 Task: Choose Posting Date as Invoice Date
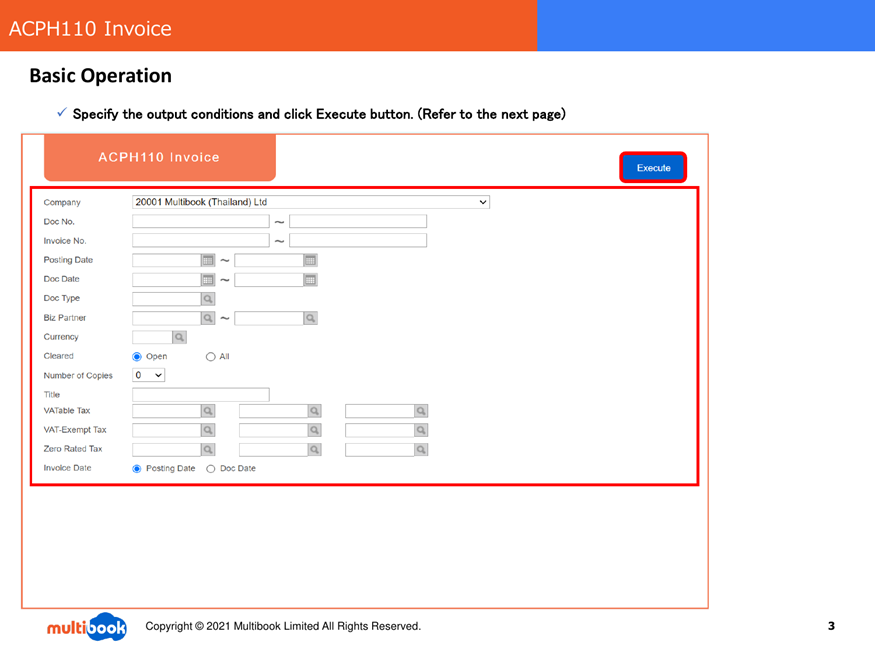tap(137, 469)
